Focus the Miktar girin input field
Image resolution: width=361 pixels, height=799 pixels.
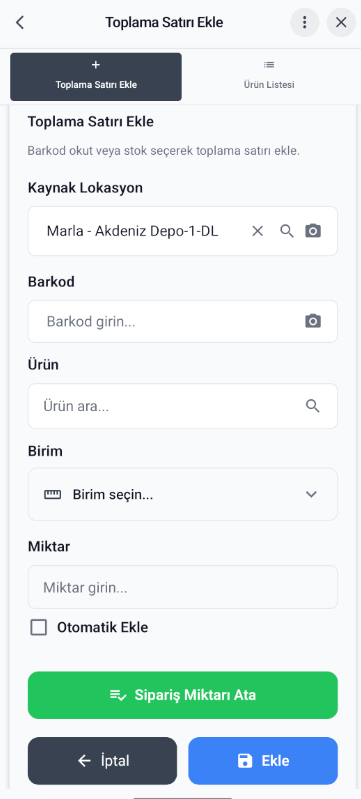[183, 587]
